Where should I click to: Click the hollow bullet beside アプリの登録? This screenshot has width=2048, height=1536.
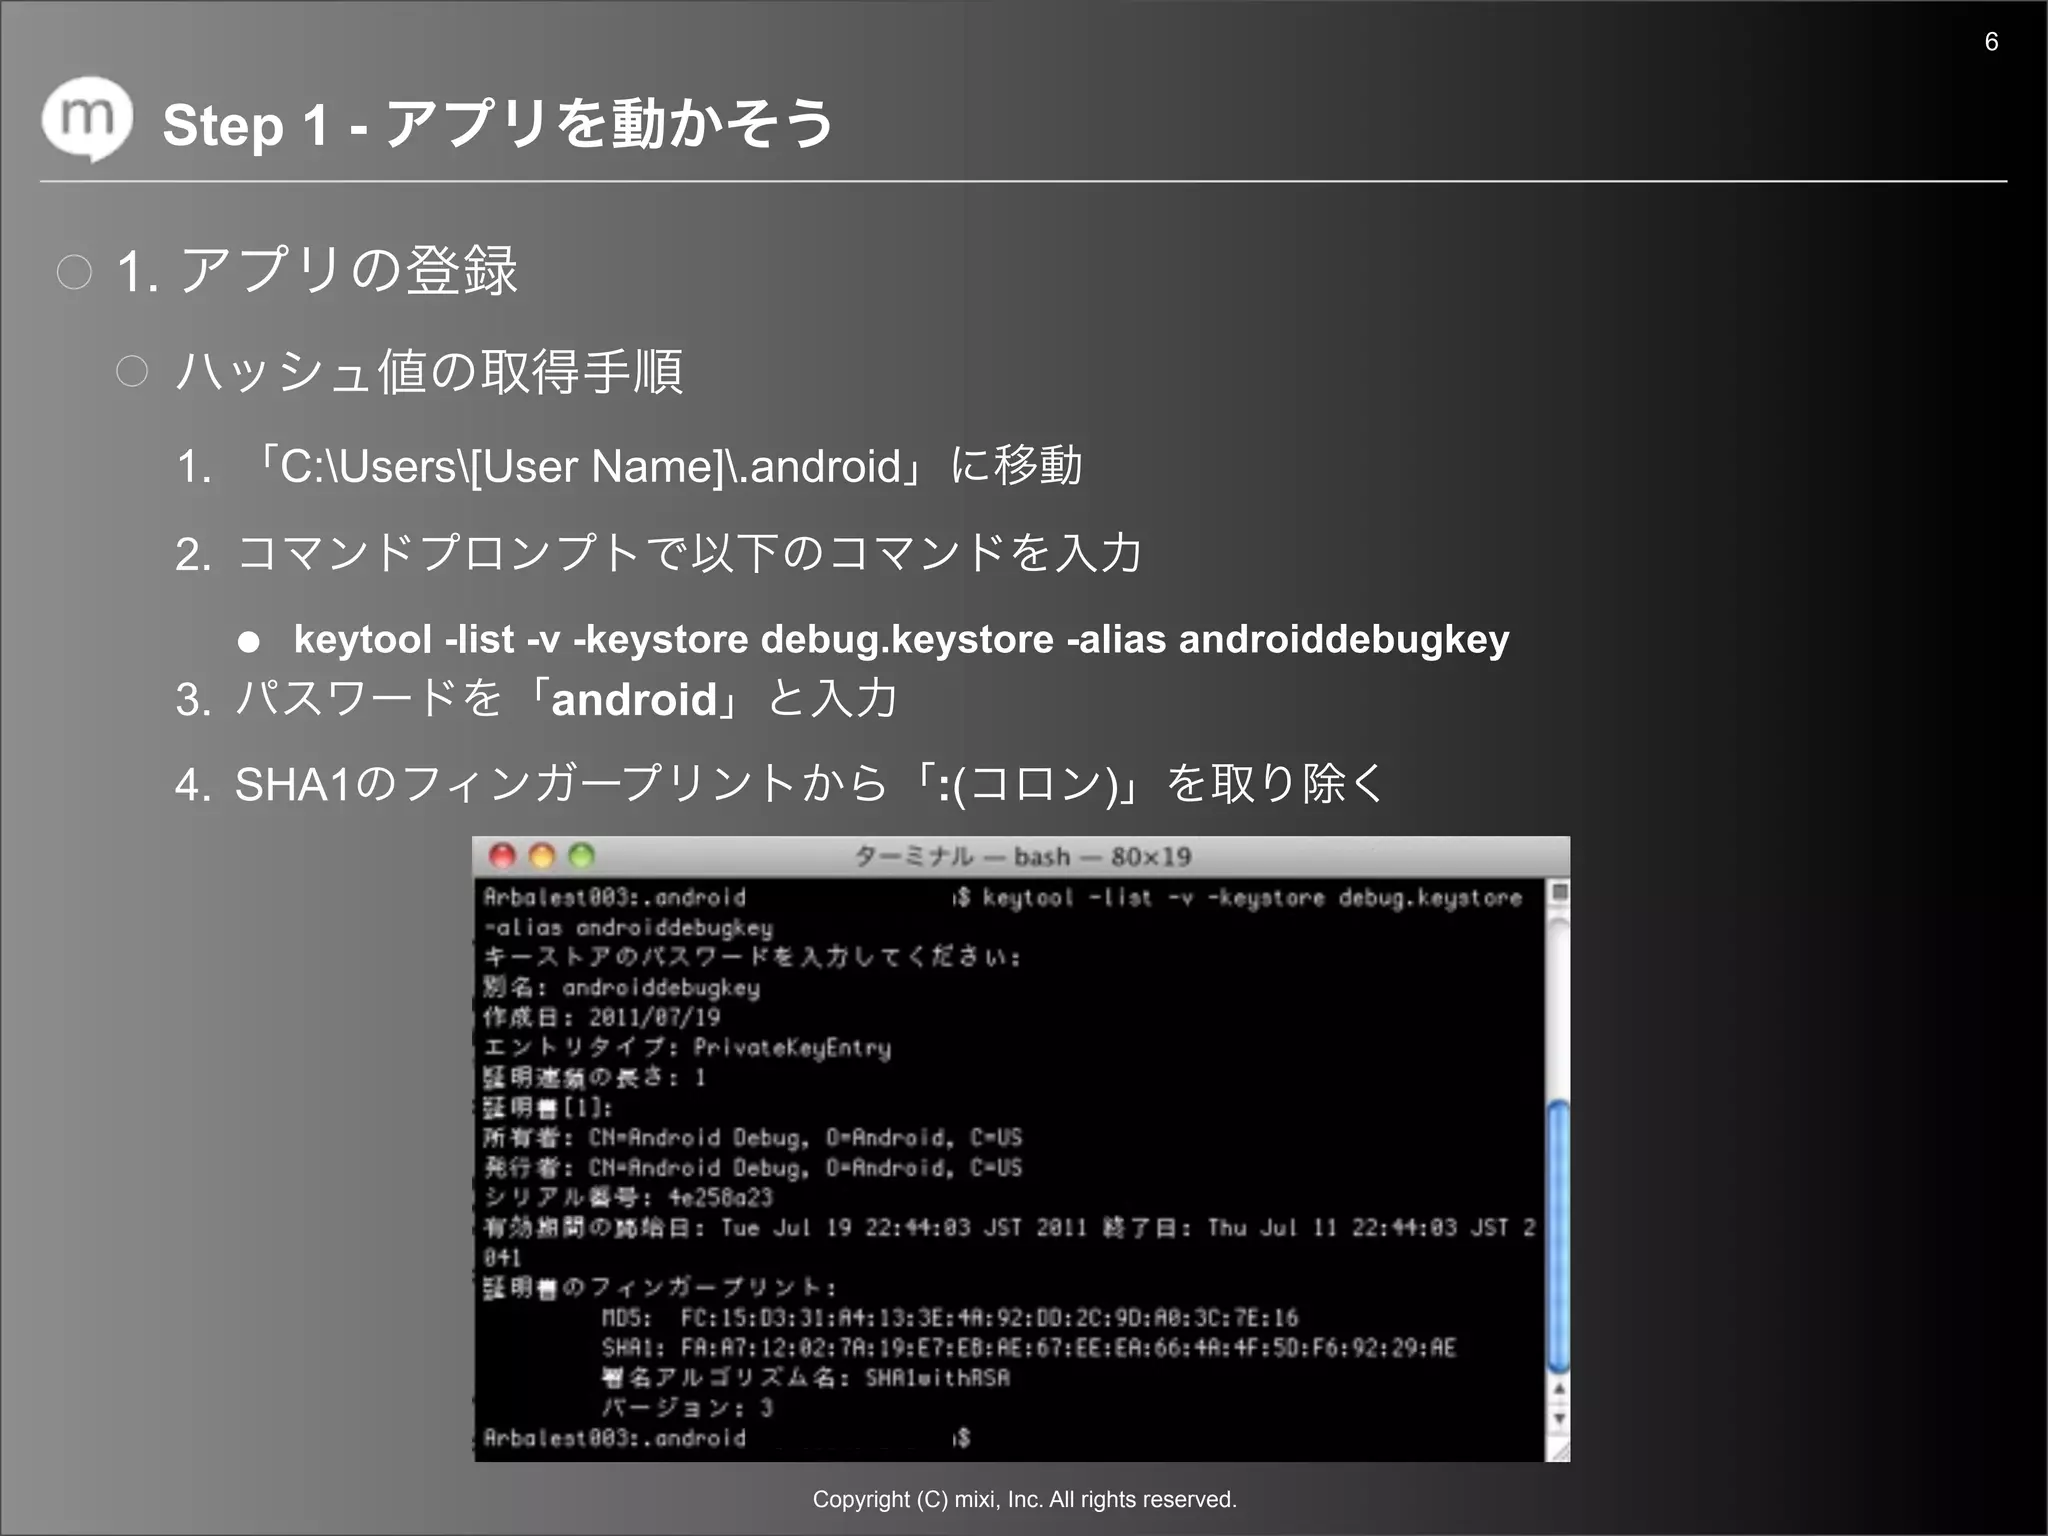pos(75,272)
